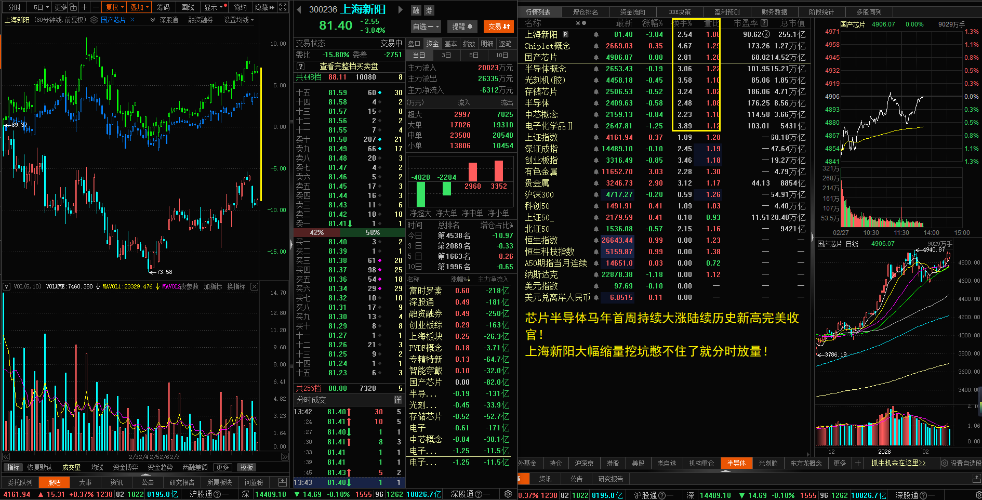
Task: Click chart scroll-left arrow under volume panel
Action: point(7,457)
